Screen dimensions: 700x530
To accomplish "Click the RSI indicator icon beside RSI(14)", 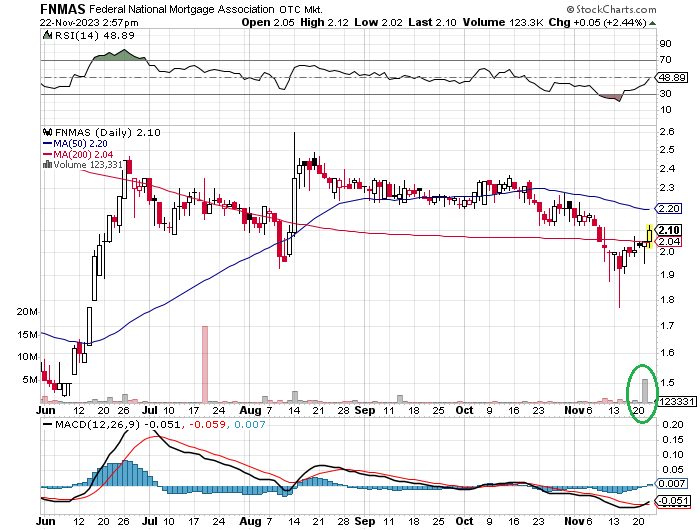I will 47,35.
